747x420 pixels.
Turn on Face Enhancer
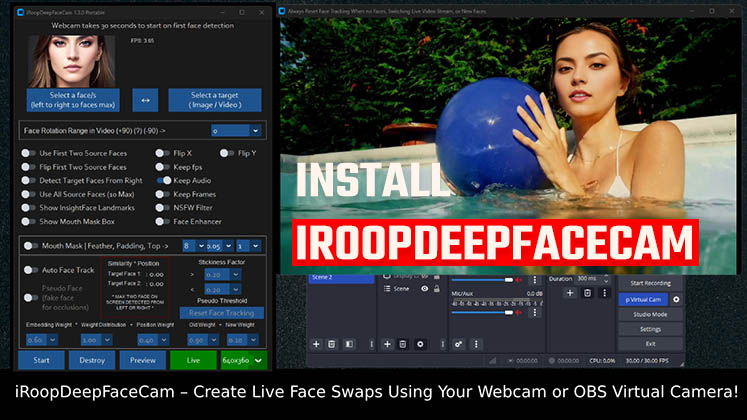coord(162,221)
